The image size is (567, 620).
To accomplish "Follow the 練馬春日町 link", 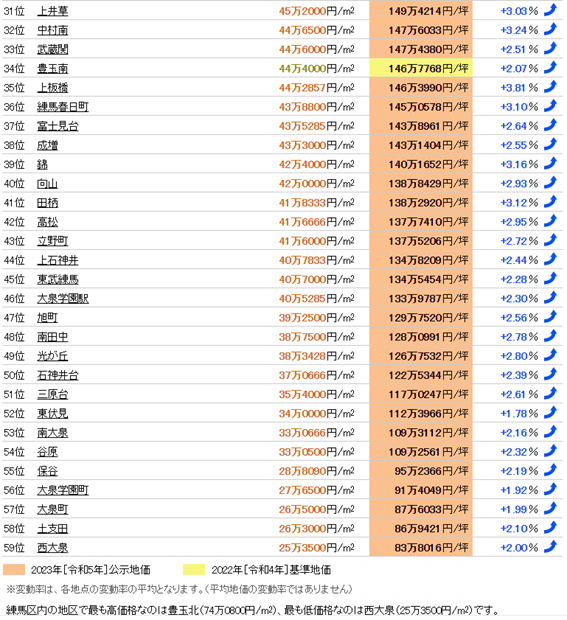I will tap(63, 107).
